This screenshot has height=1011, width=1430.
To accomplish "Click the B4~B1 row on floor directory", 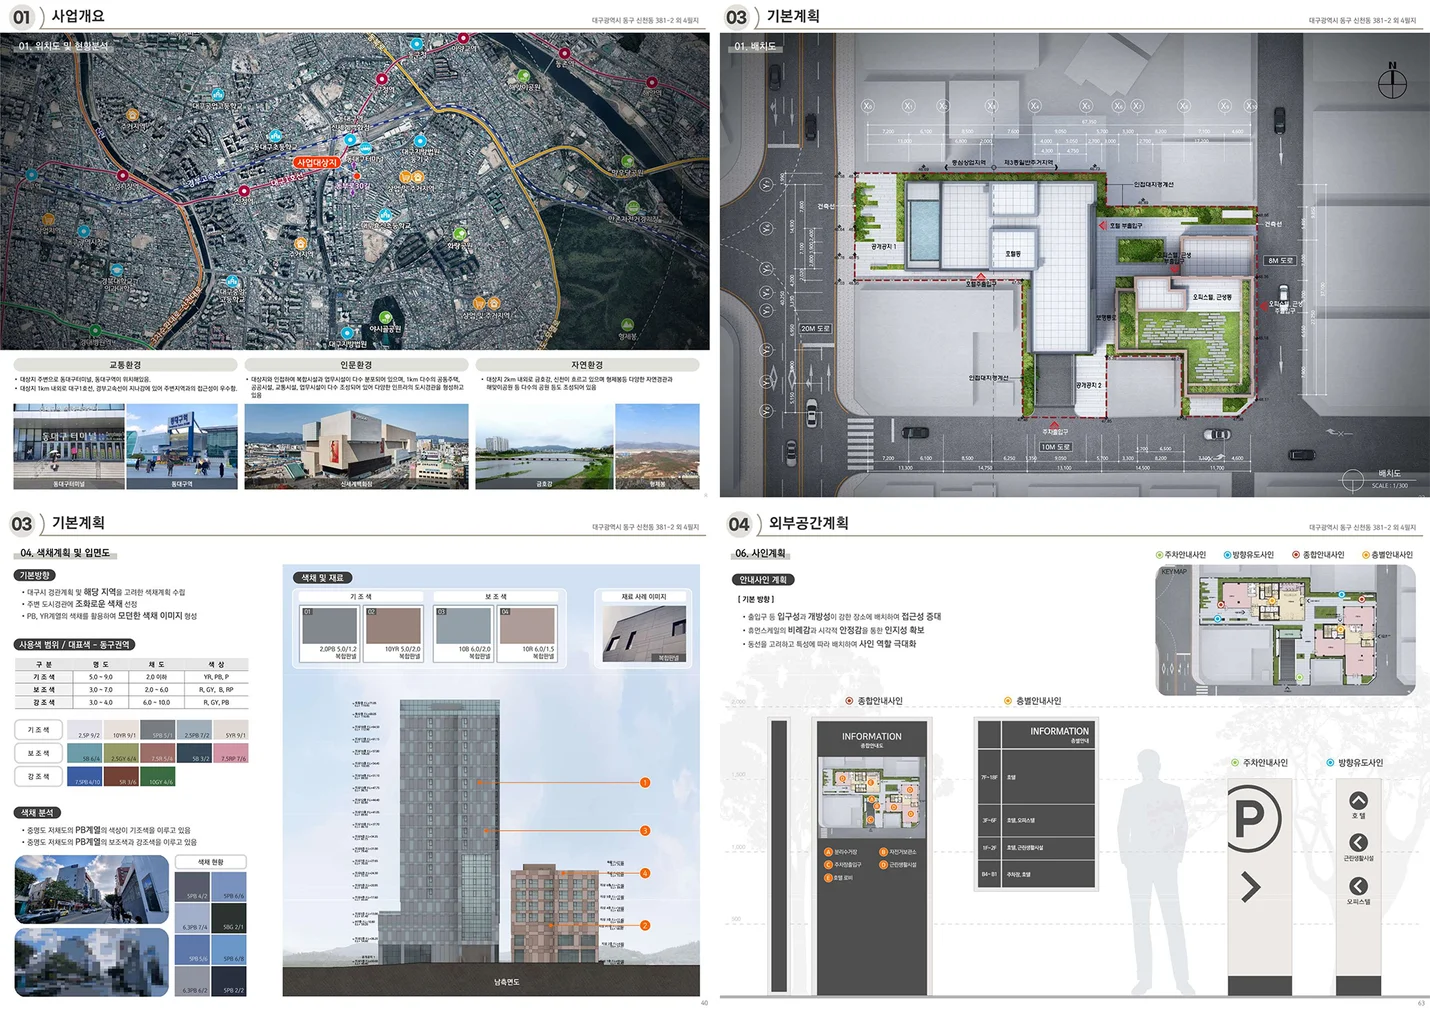I will click(x=1036, y=873).
